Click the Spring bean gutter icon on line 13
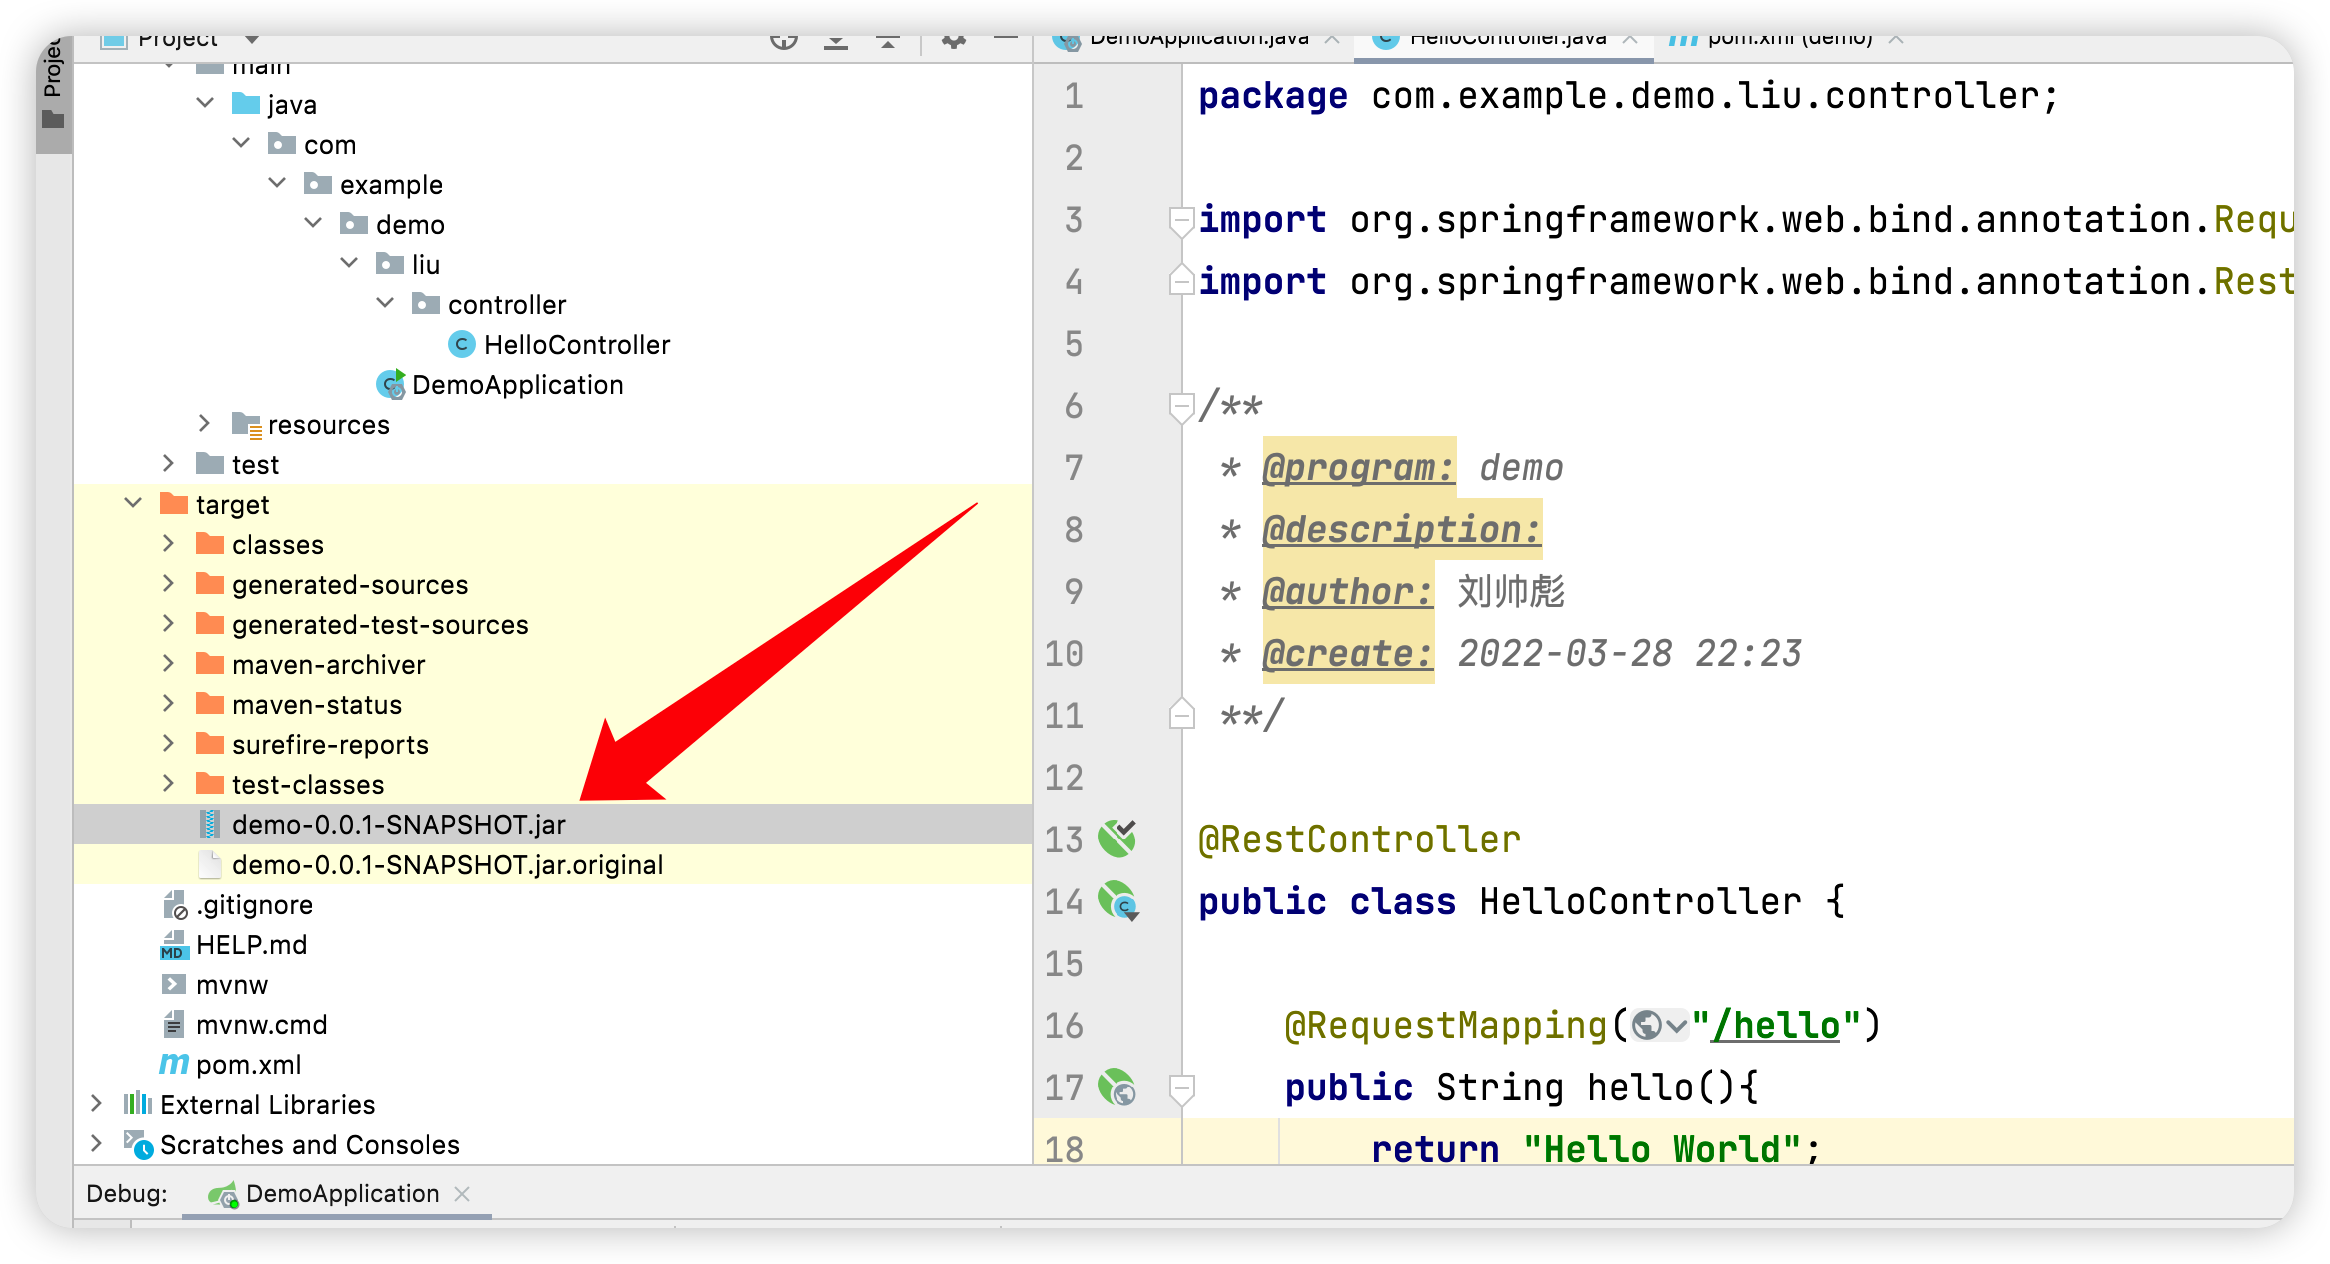This screenshot has height=1264, width=2330. click(1117, 838)
